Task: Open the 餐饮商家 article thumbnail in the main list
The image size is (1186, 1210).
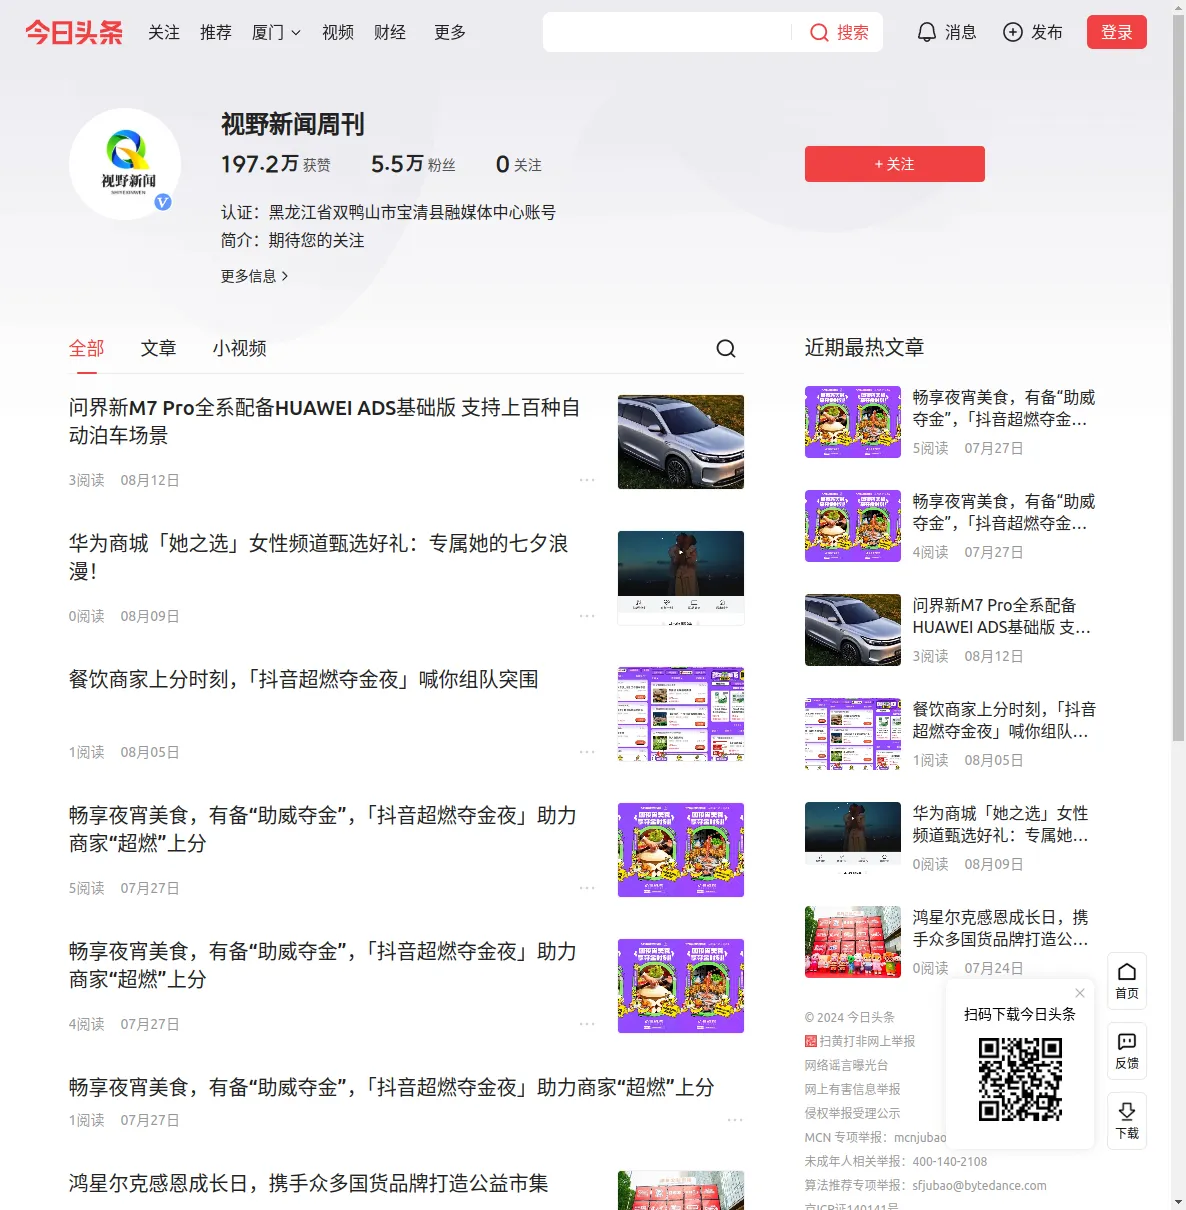Action: tap(681, 714)
